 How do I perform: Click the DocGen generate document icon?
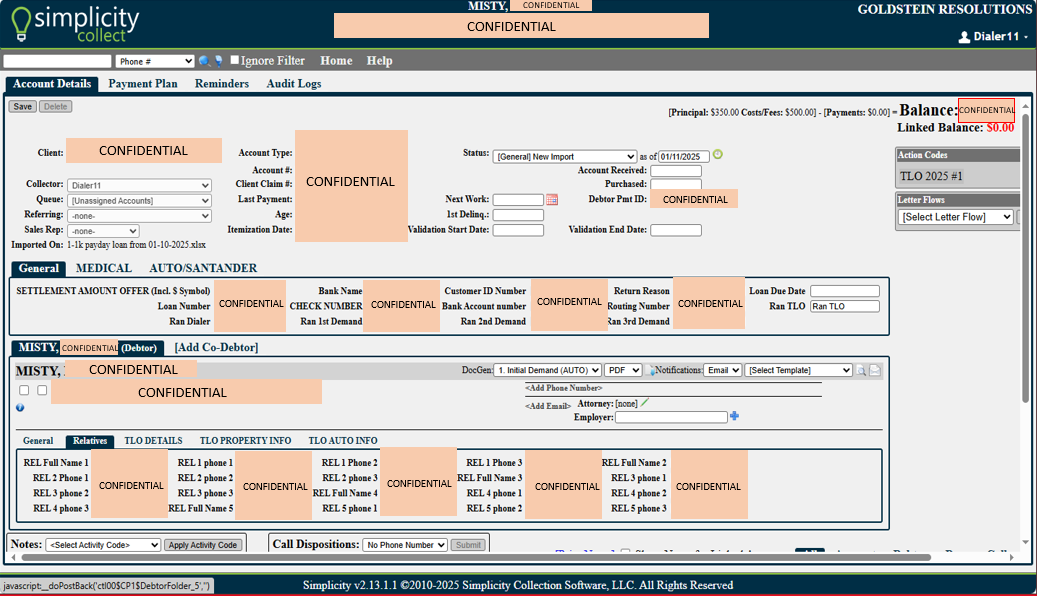[650, 370]
